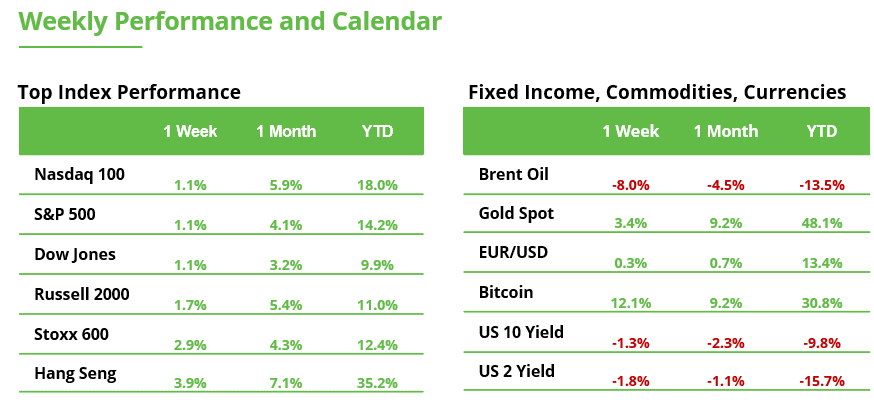Click the 1 Month header in index table
The image size is (874, 409).
pos(286,131)
